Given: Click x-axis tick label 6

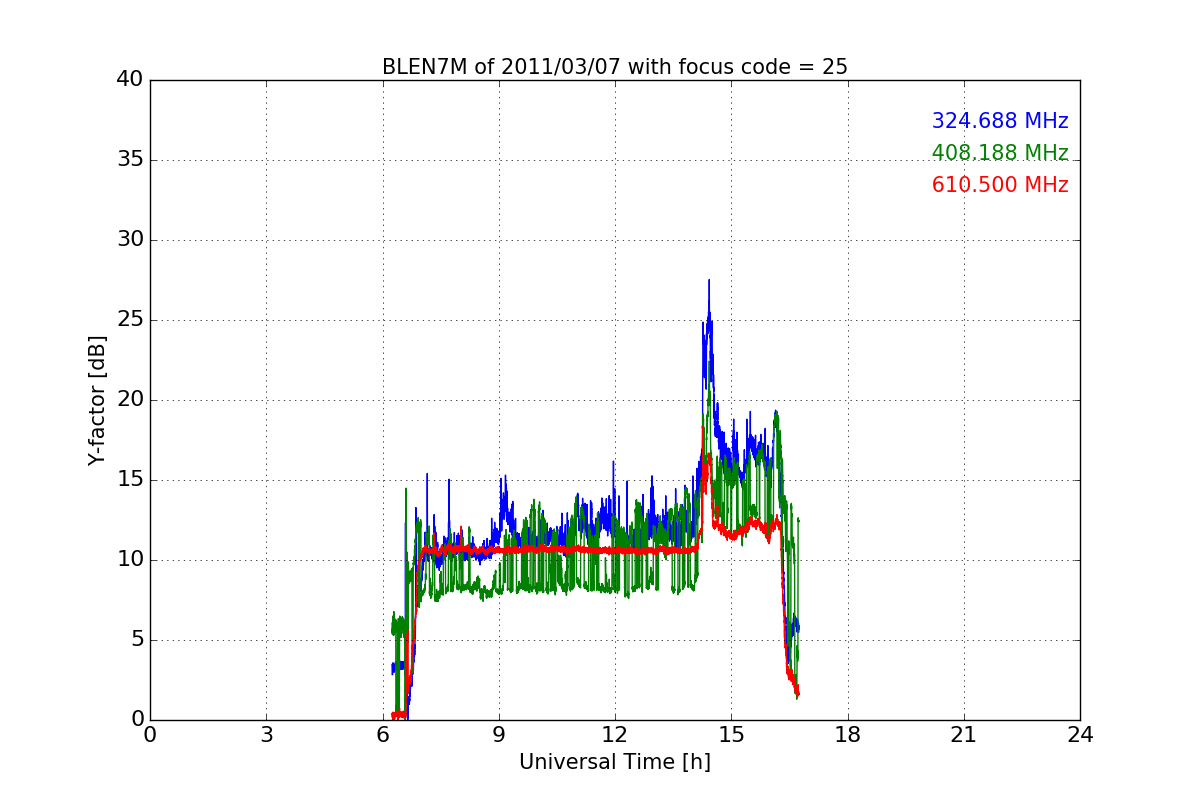Looking at the screenshot, I should tap(383, 734).
